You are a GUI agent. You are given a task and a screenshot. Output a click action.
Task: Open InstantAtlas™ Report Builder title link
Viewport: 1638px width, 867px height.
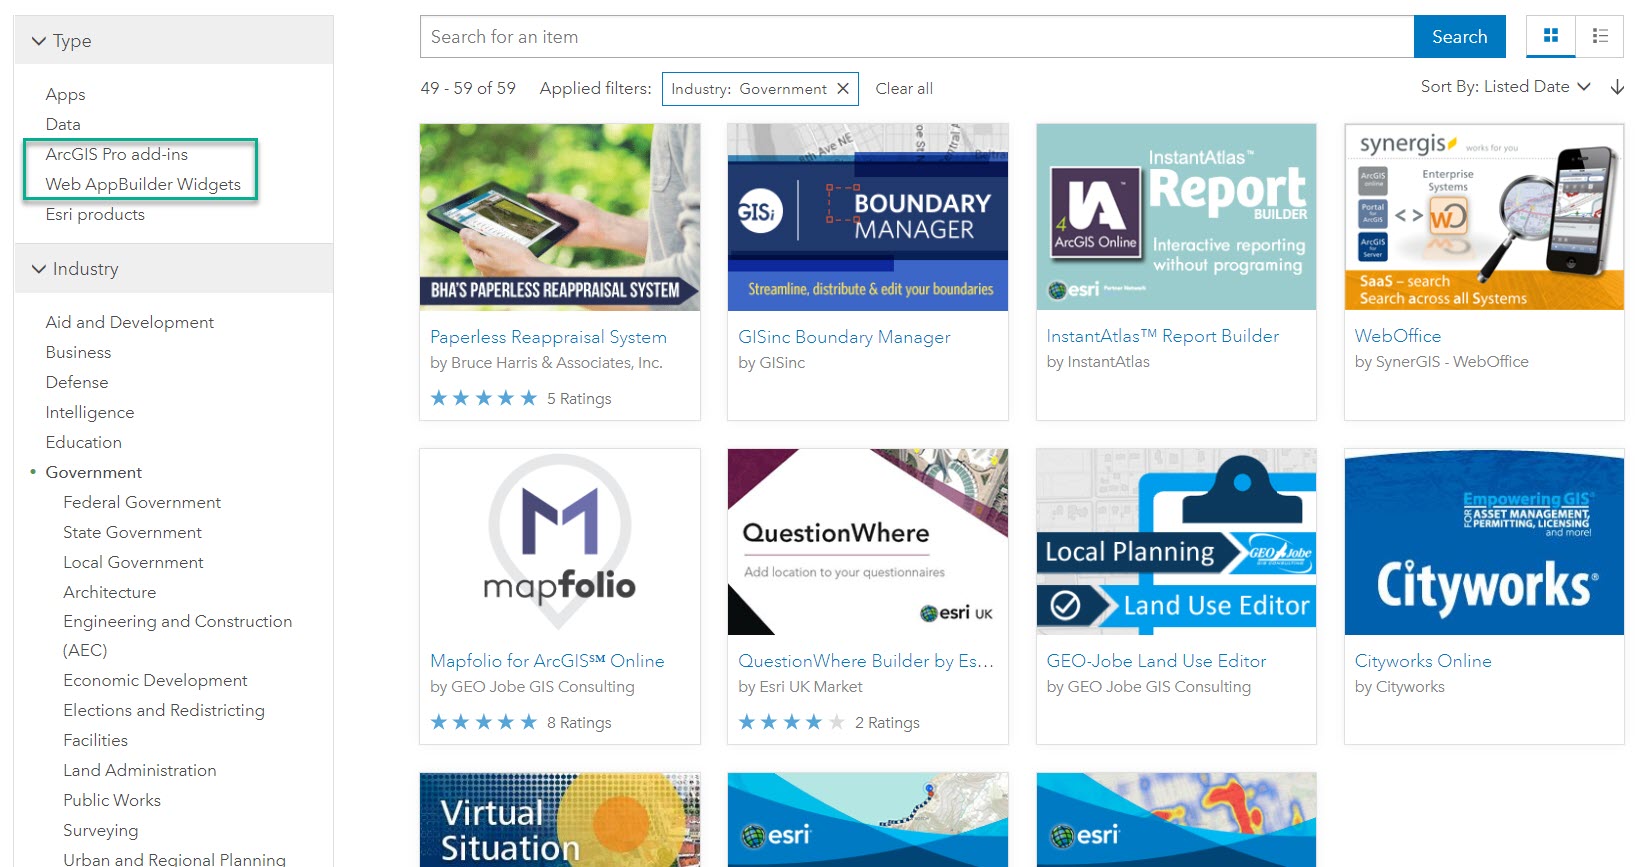click(1162, 336)
